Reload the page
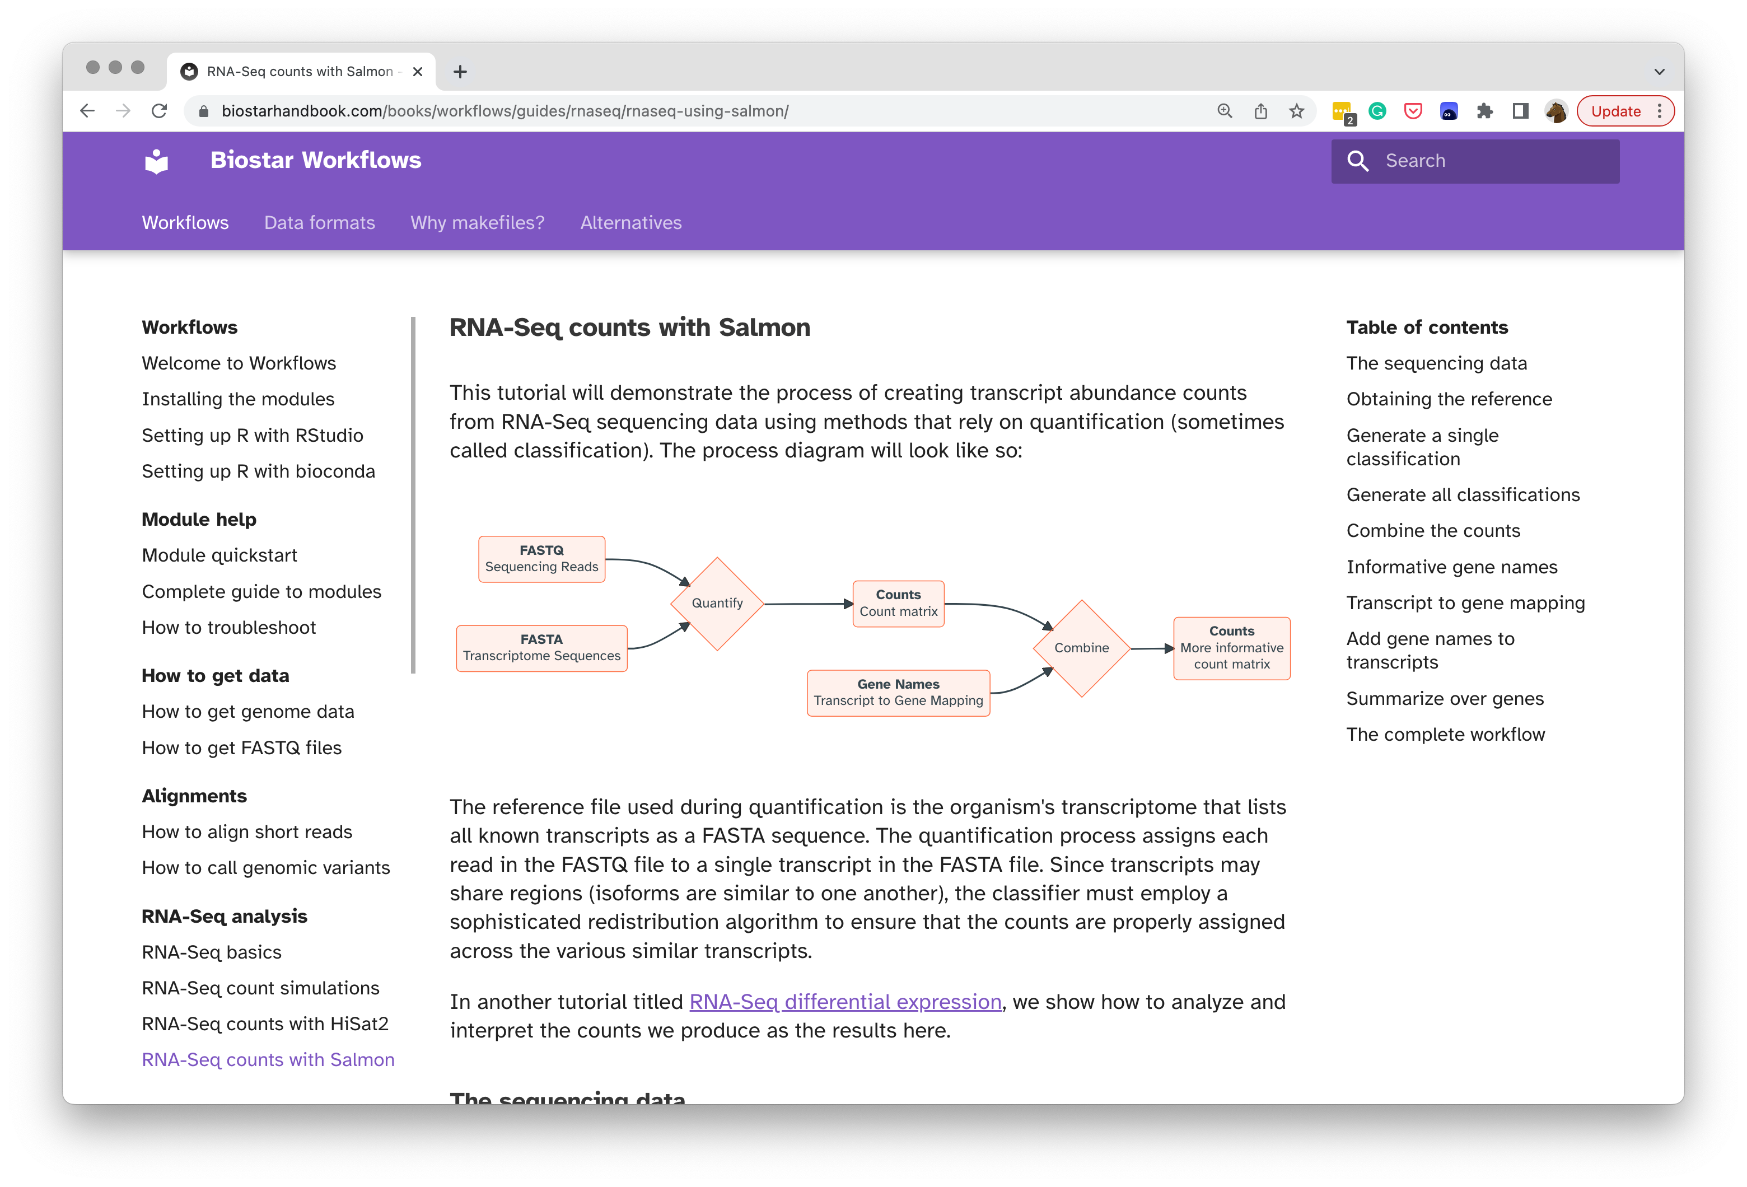Viewport: 1747px width, 1187px height. [159, 111]
